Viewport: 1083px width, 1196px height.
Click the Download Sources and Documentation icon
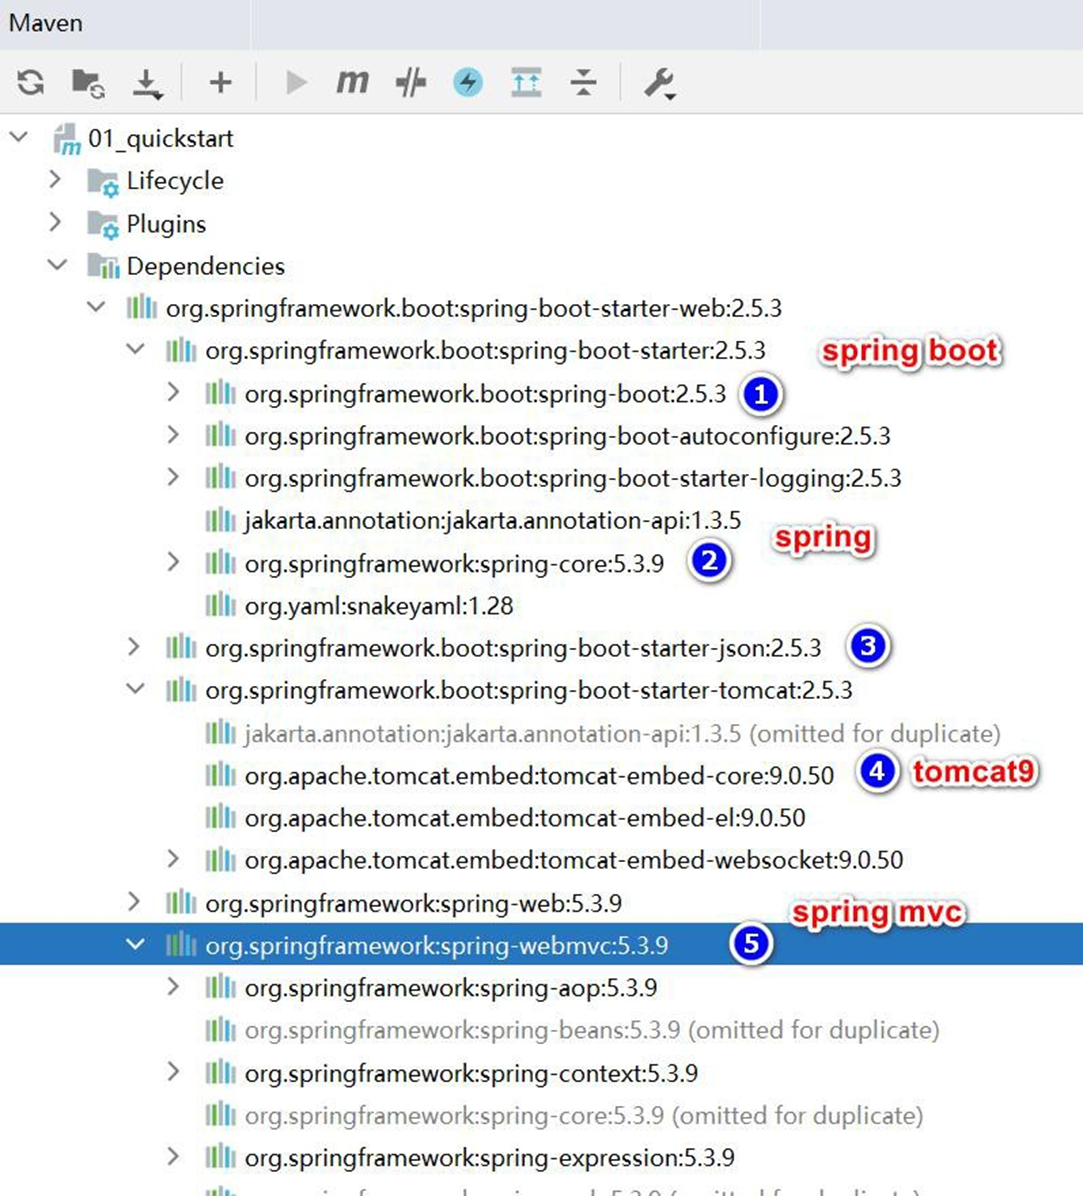pyautogui.click(x=147, y=83)
